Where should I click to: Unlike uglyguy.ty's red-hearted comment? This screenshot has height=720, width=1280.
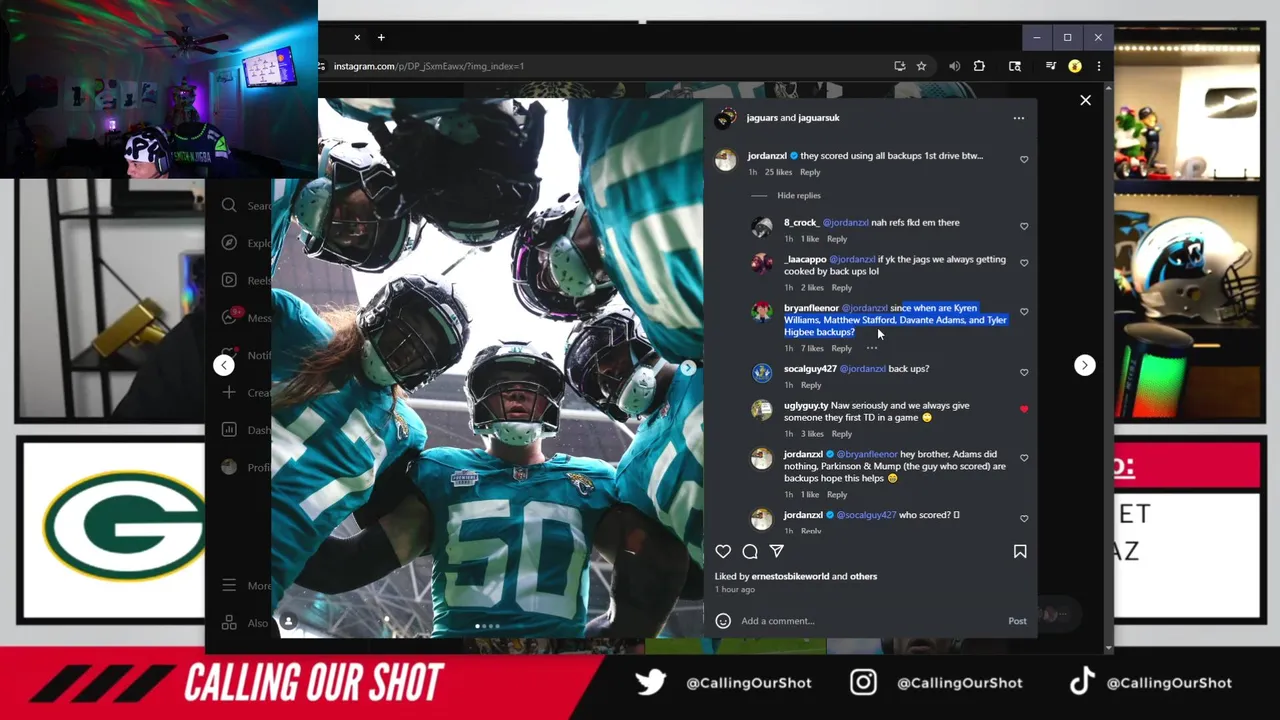[1024, 409]
